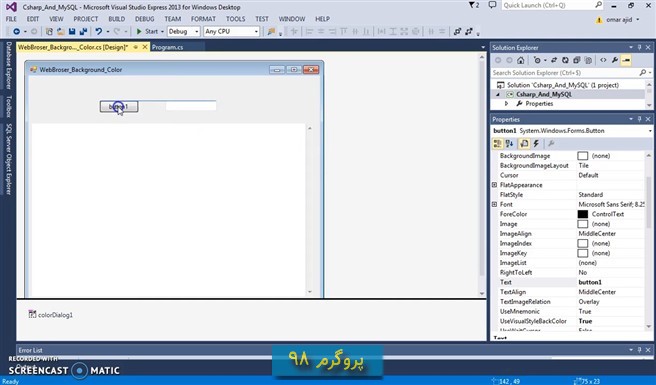Viewport: 656px width, 385px height.
Task: Expand the Font property group
Action: coord(494,204)
